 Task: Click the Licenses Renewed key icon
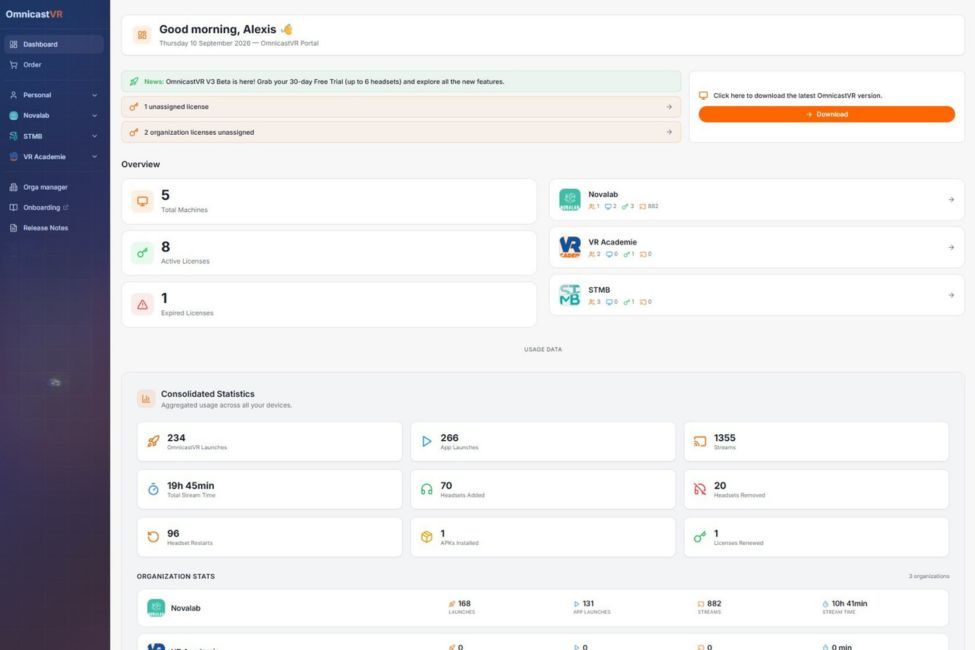(700, 537)
